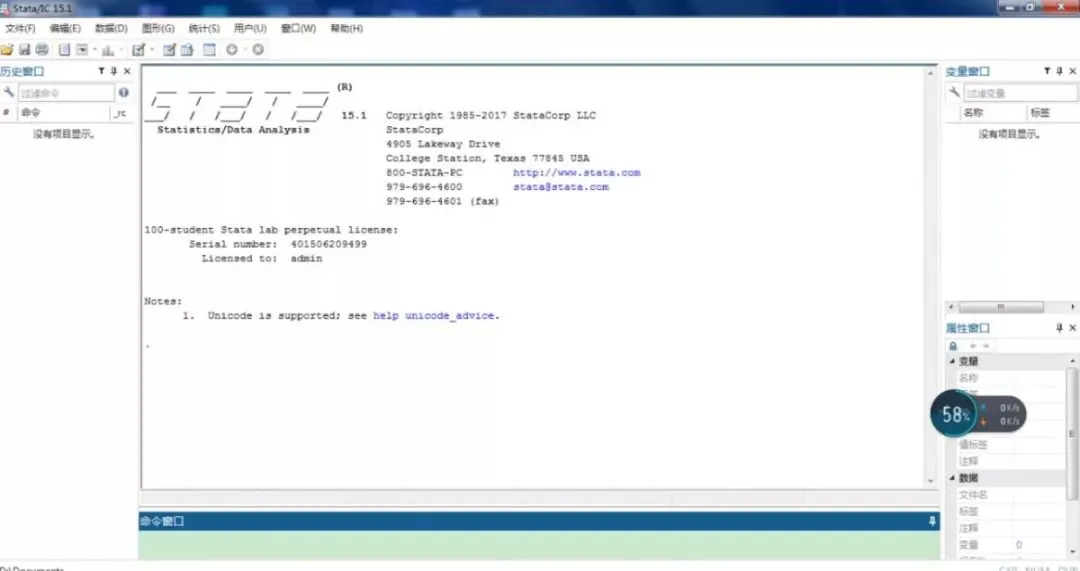Open the 帮助(H) menu

(x=346, y=28)
